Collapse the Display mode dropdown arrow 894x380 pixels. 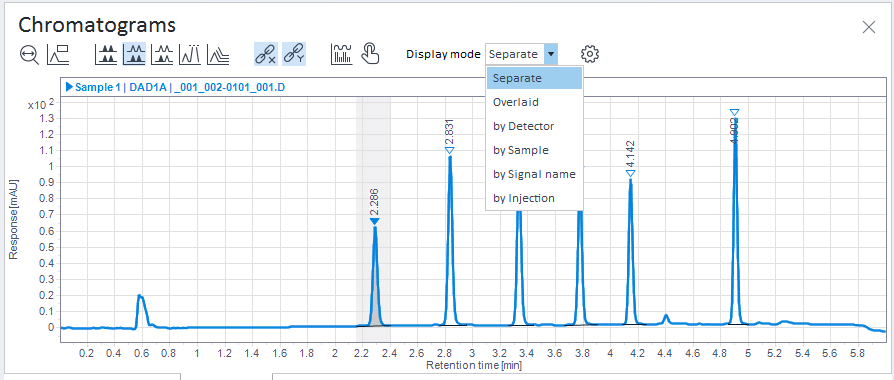pos(551,55)
